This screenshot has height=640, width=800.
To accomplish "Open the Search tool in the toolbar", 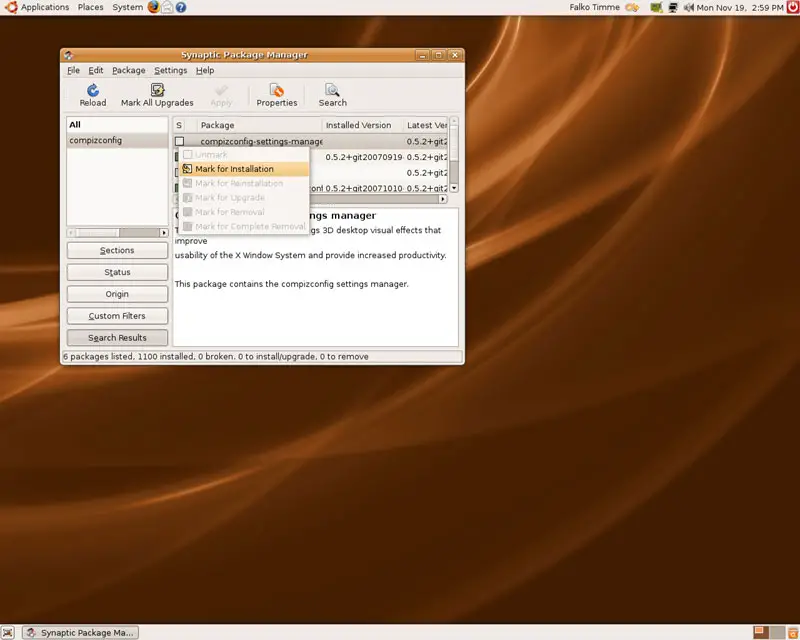I will (333, 95).
